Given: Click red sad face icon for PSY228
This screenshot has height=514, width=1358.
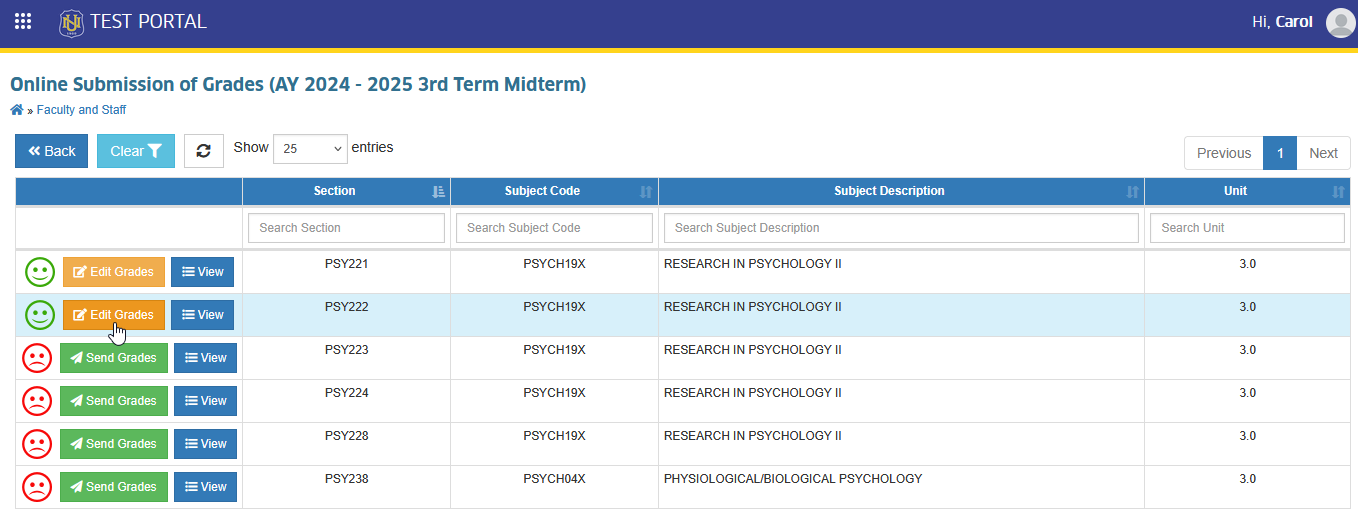Looking at the screenshot, I should coord(37,444).
